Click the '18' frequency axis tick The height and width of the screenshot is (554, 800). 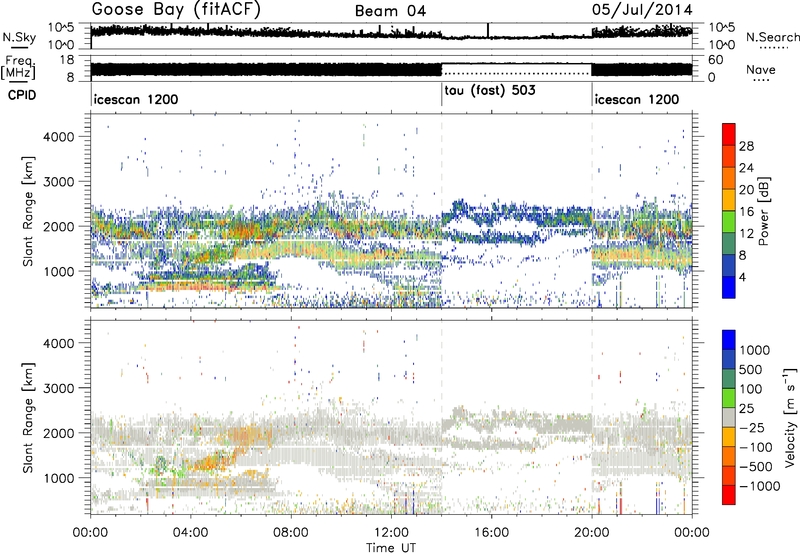click(x=67, y=60)
